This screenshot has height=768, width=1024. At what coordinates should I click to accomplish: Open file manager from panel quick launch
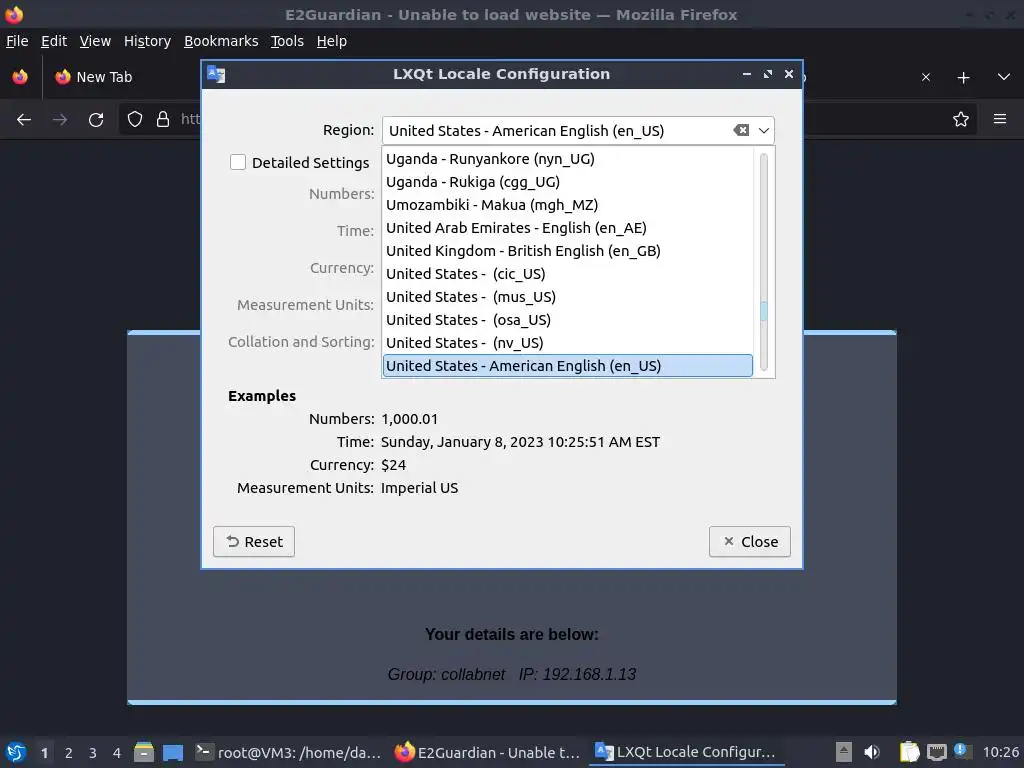(144, 752)
